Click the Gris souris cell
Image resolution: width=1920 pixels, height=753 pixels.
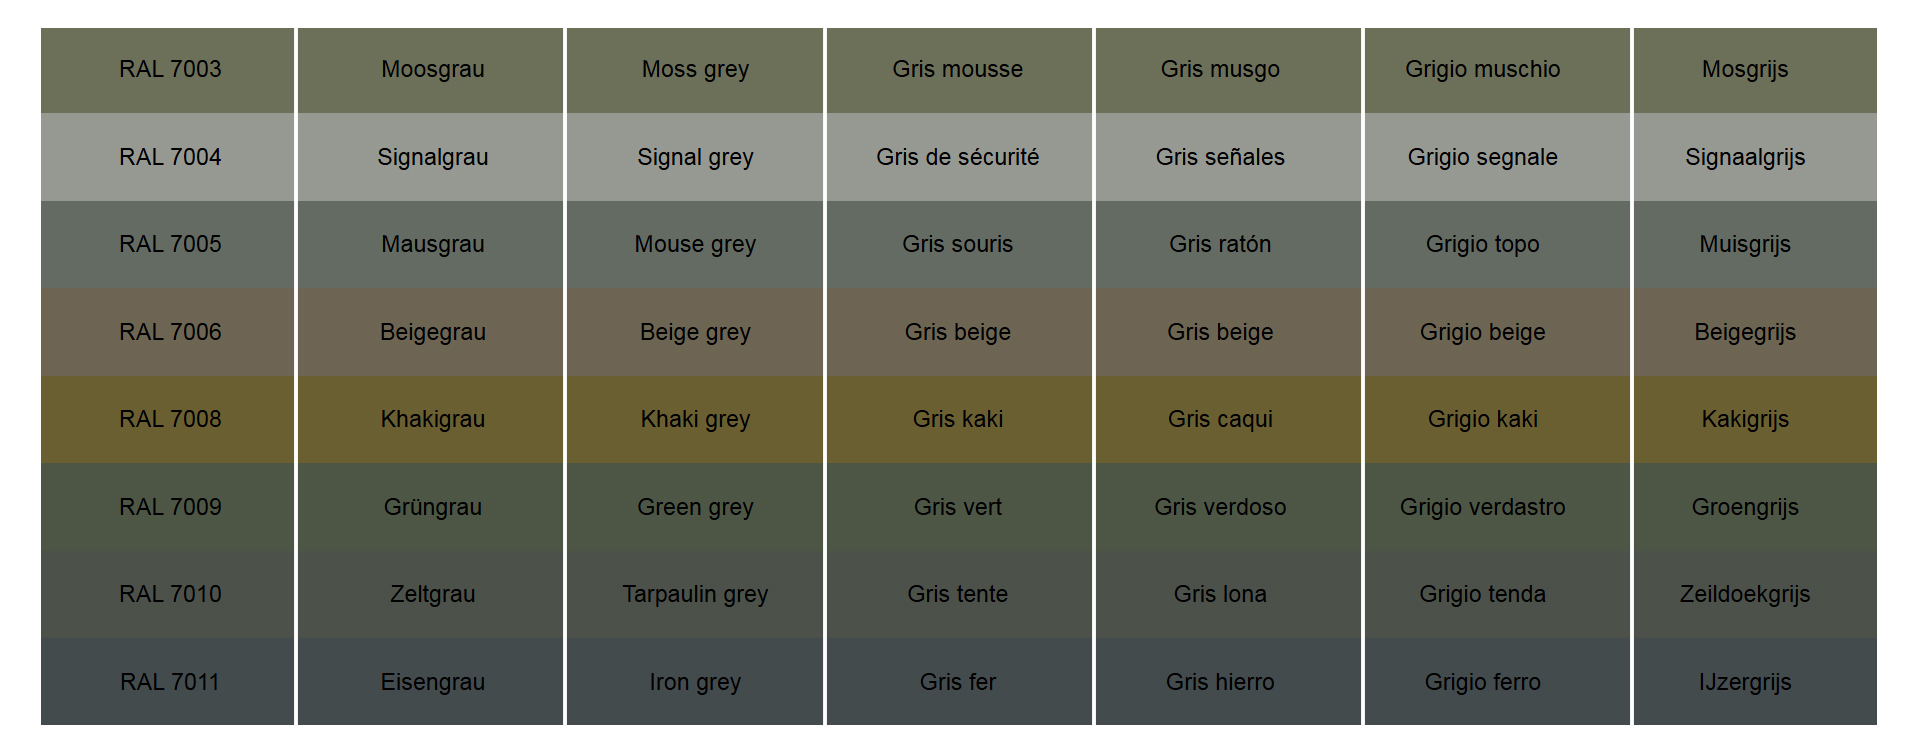(957, 244)
